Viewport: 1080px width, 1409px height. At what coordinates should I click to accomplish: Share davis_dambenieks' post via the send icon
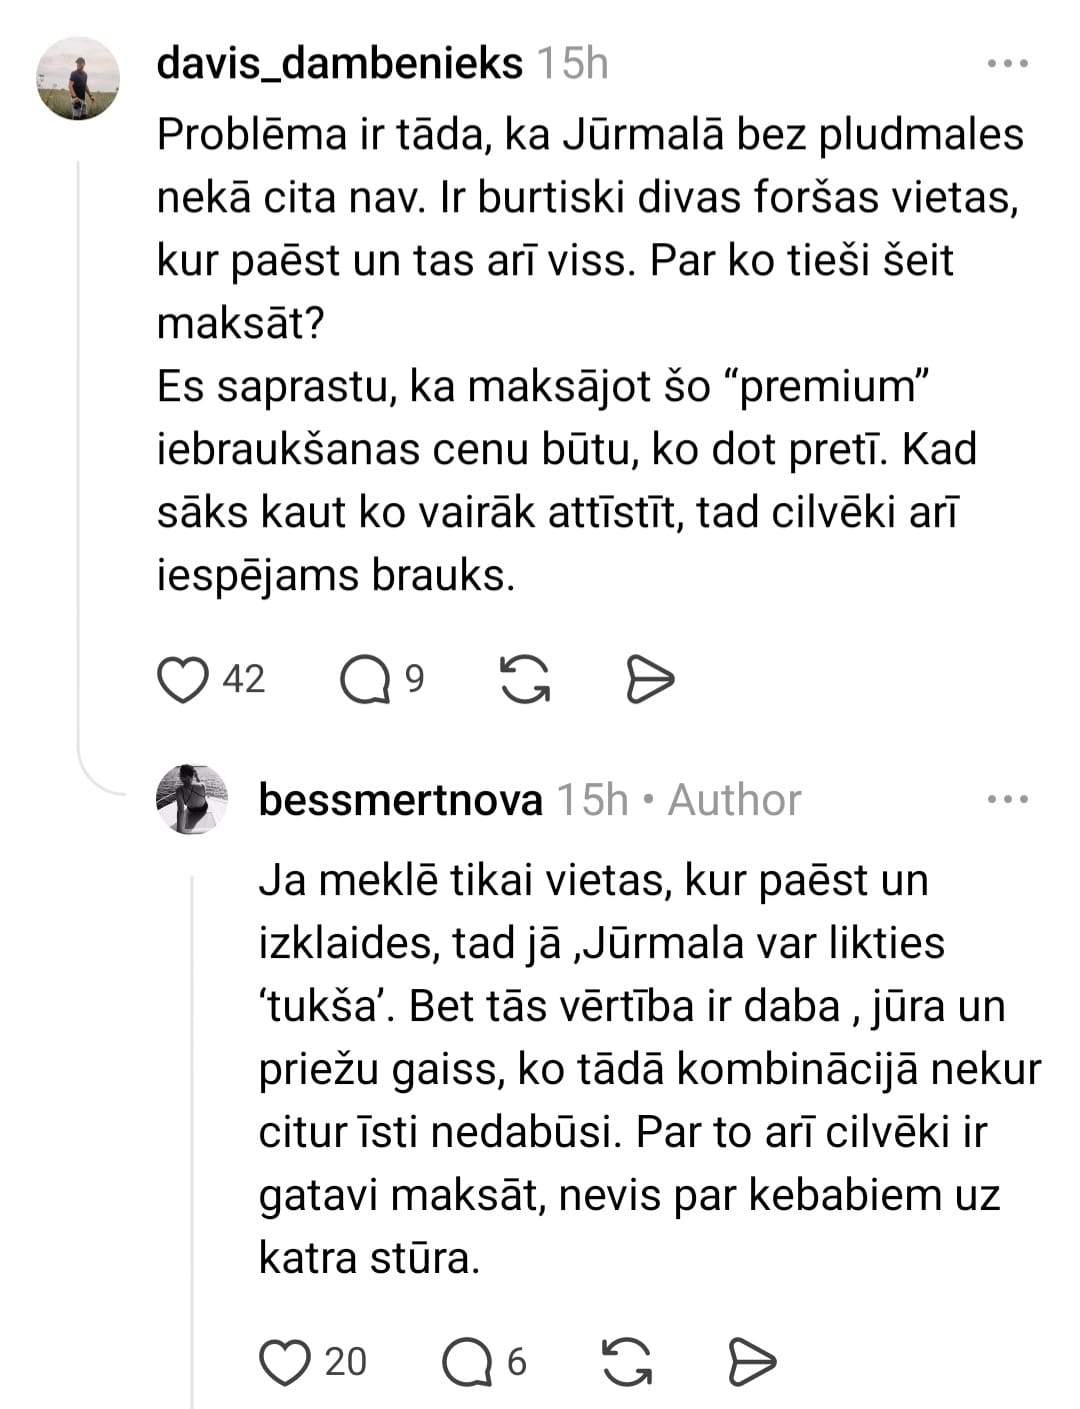point(650,680)
